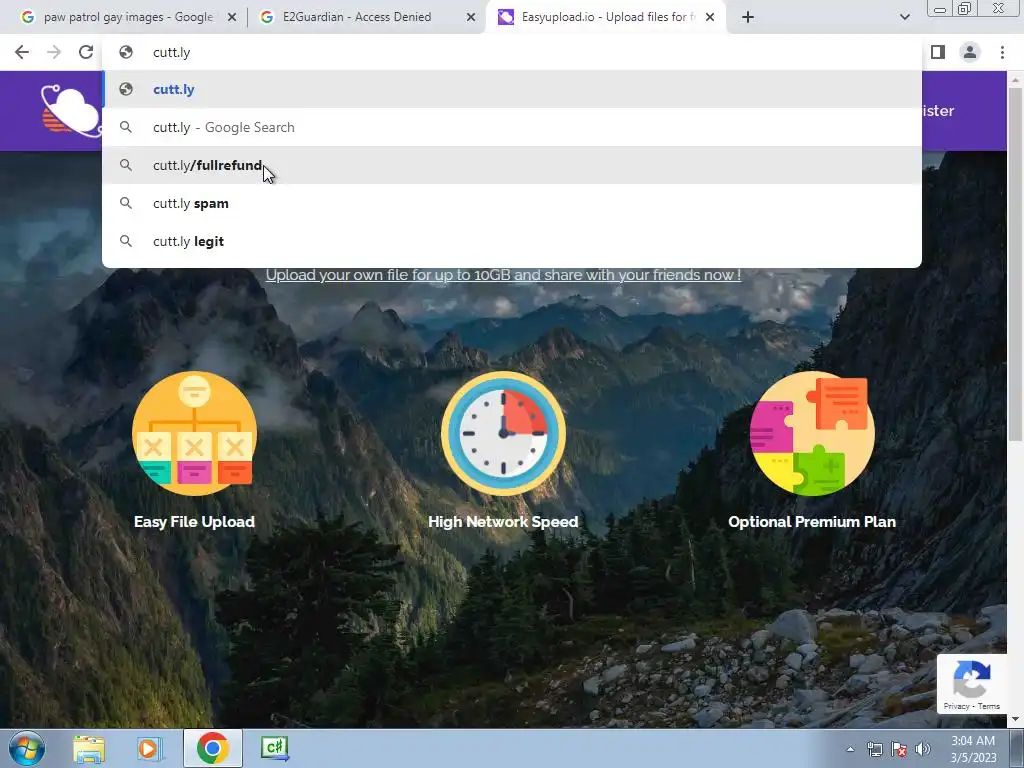Click the Easyupload cloud logo

[x=71, y=111]
